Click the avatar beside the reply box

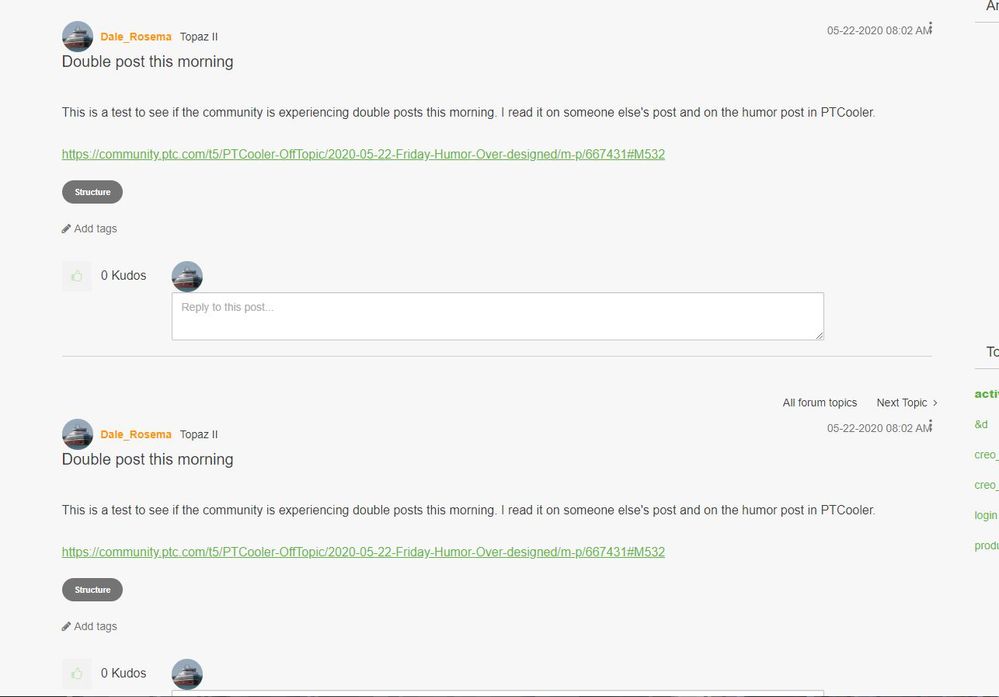click(187, 277)
